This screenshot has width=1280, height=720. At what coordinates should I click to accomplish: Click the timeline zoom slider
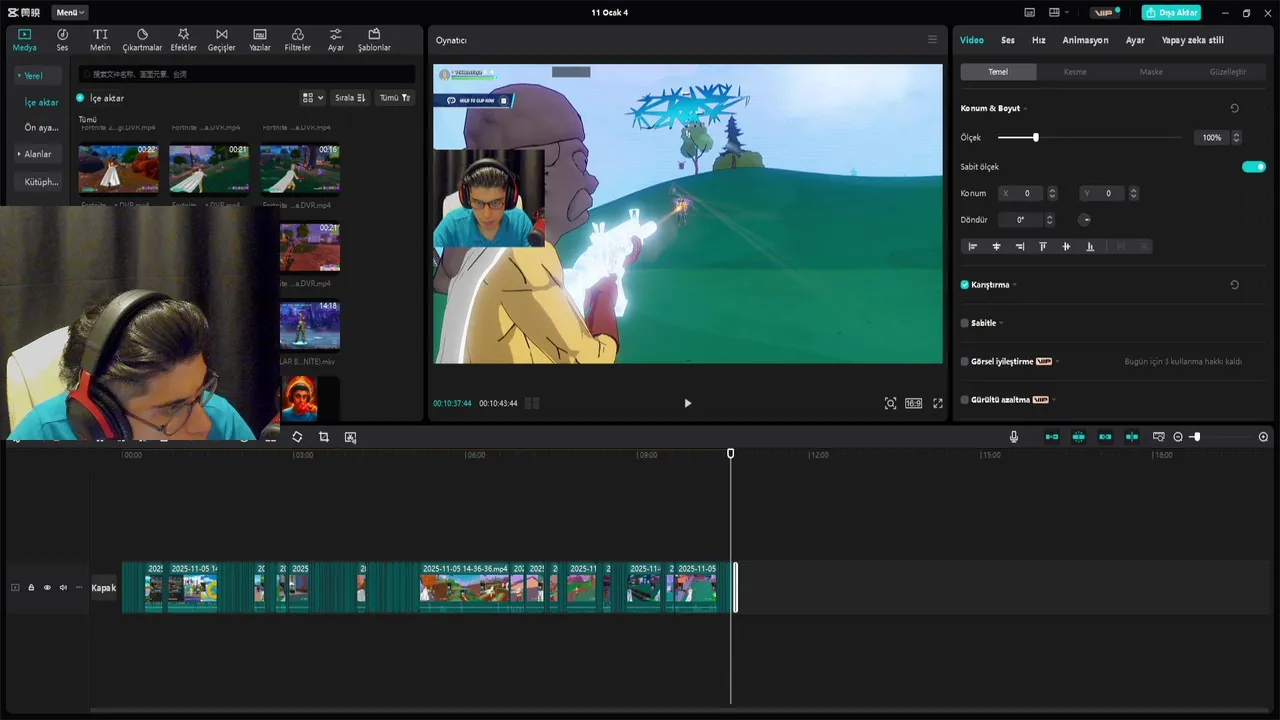point(1220,437)
